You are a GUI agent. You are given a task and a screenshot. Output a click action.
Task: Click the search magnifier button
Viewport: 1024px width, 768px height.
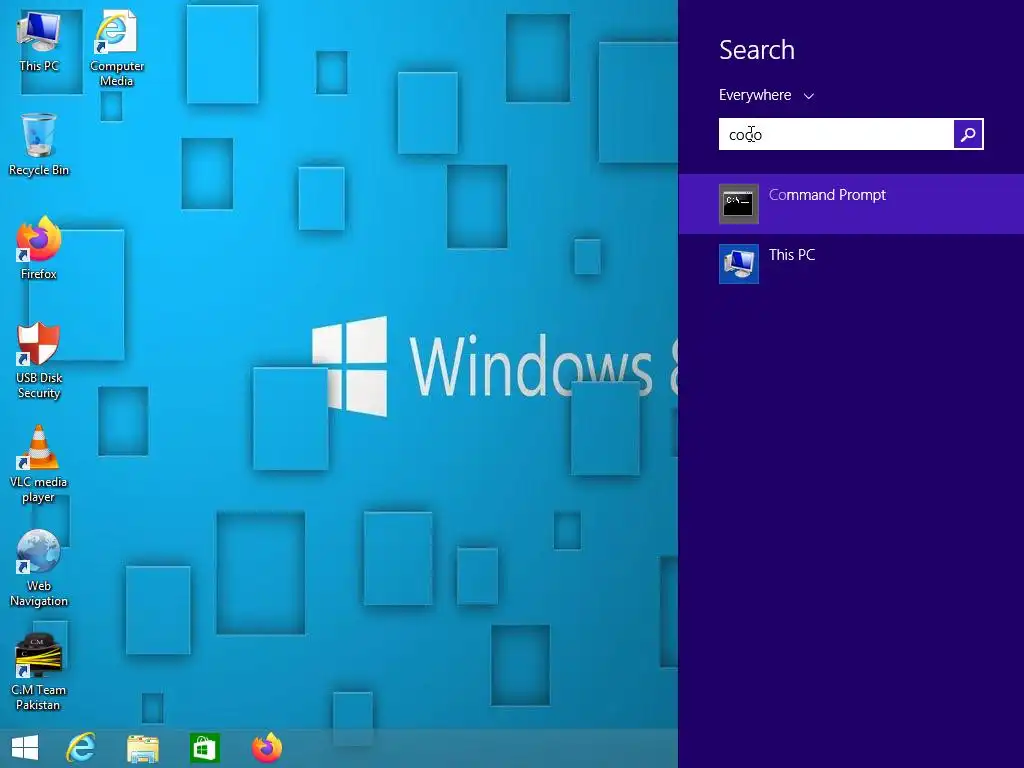tap(968, 134)
